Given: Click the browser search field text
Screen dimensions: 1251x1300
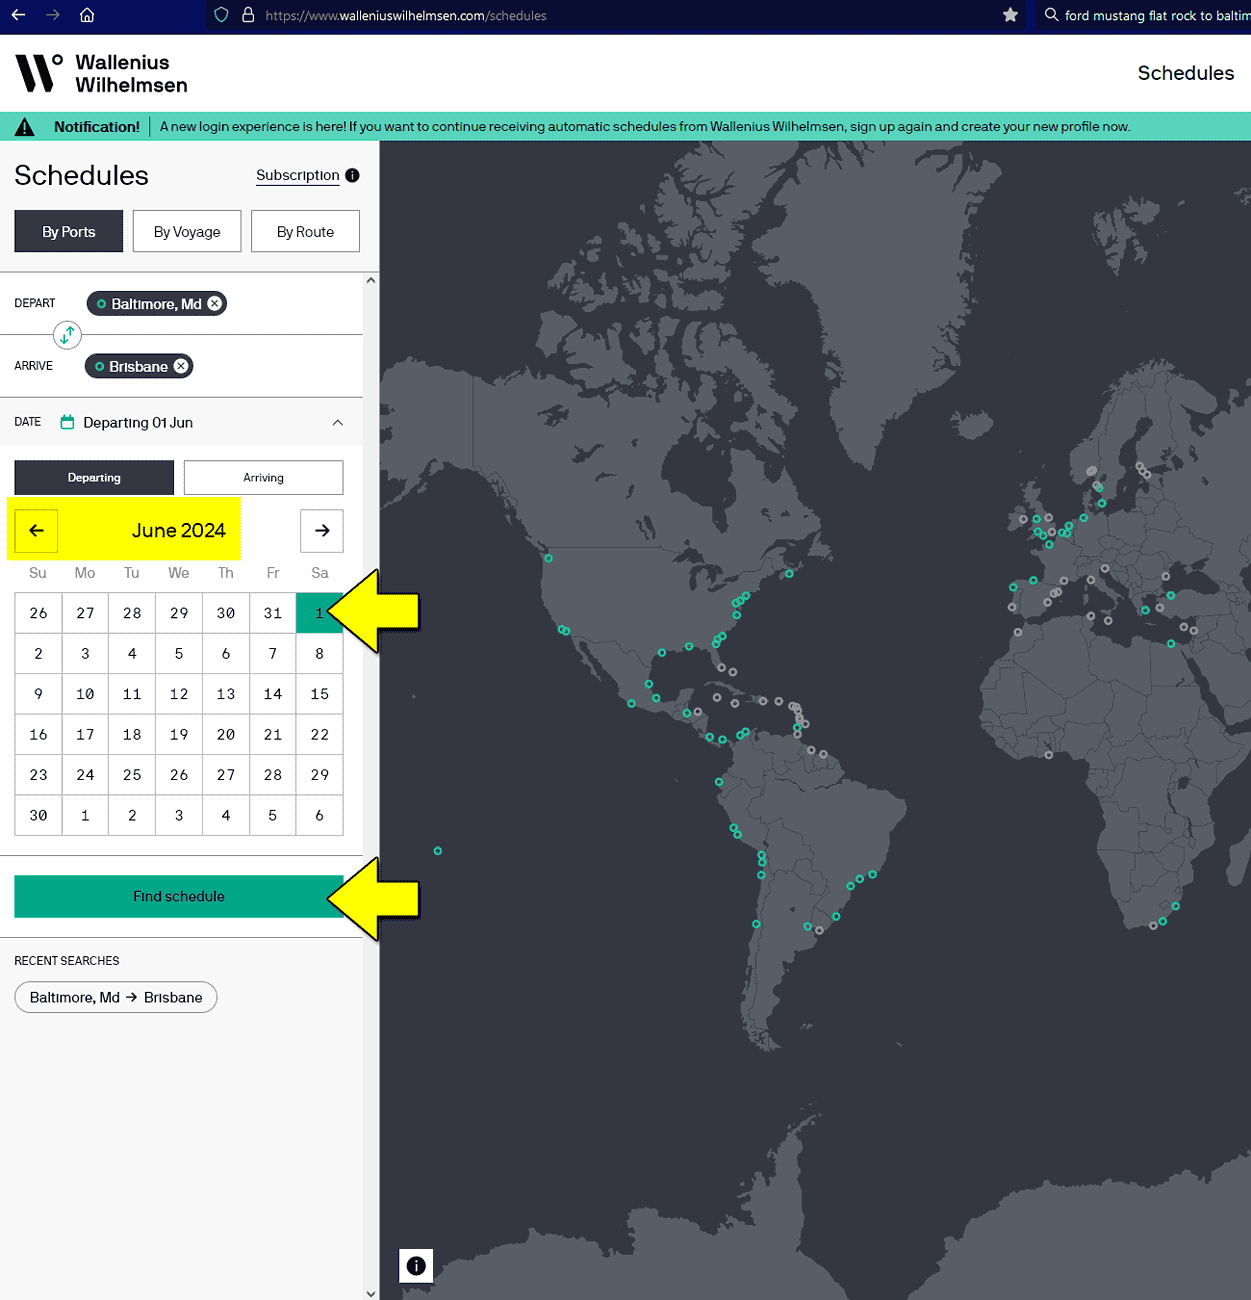Looking at the screenshot, I should tap(1157, 15).
